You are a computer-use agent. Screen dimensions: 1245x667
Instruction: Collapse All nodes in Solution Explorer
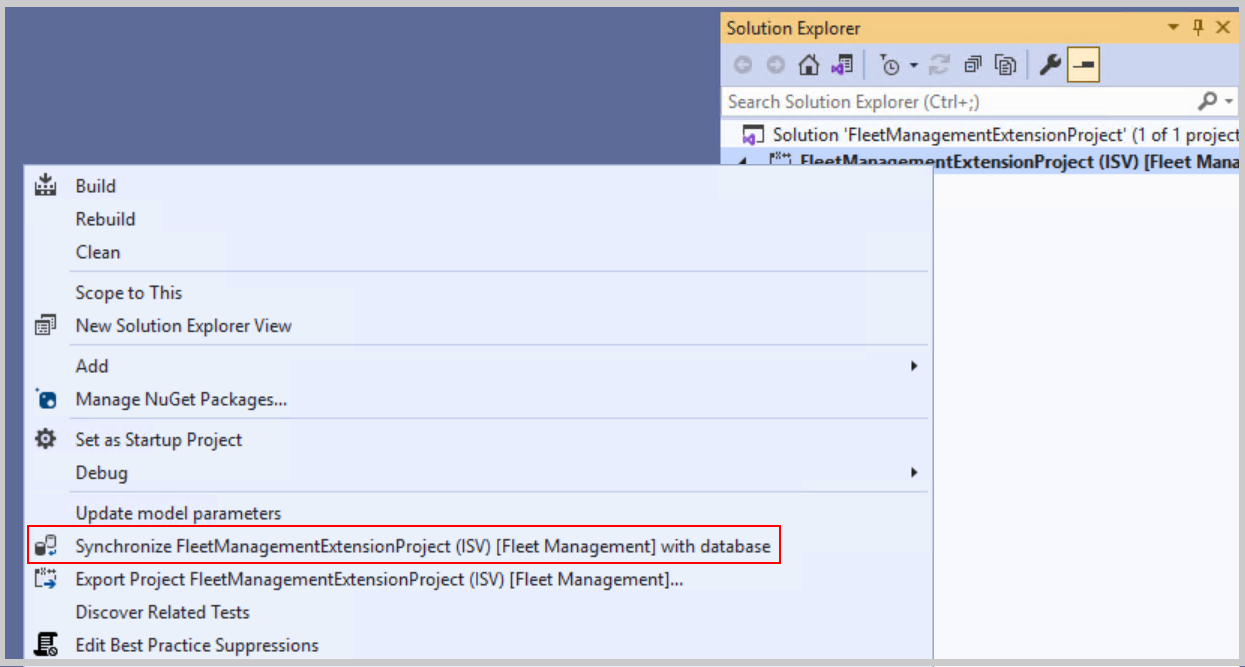(x=973, y=65)
